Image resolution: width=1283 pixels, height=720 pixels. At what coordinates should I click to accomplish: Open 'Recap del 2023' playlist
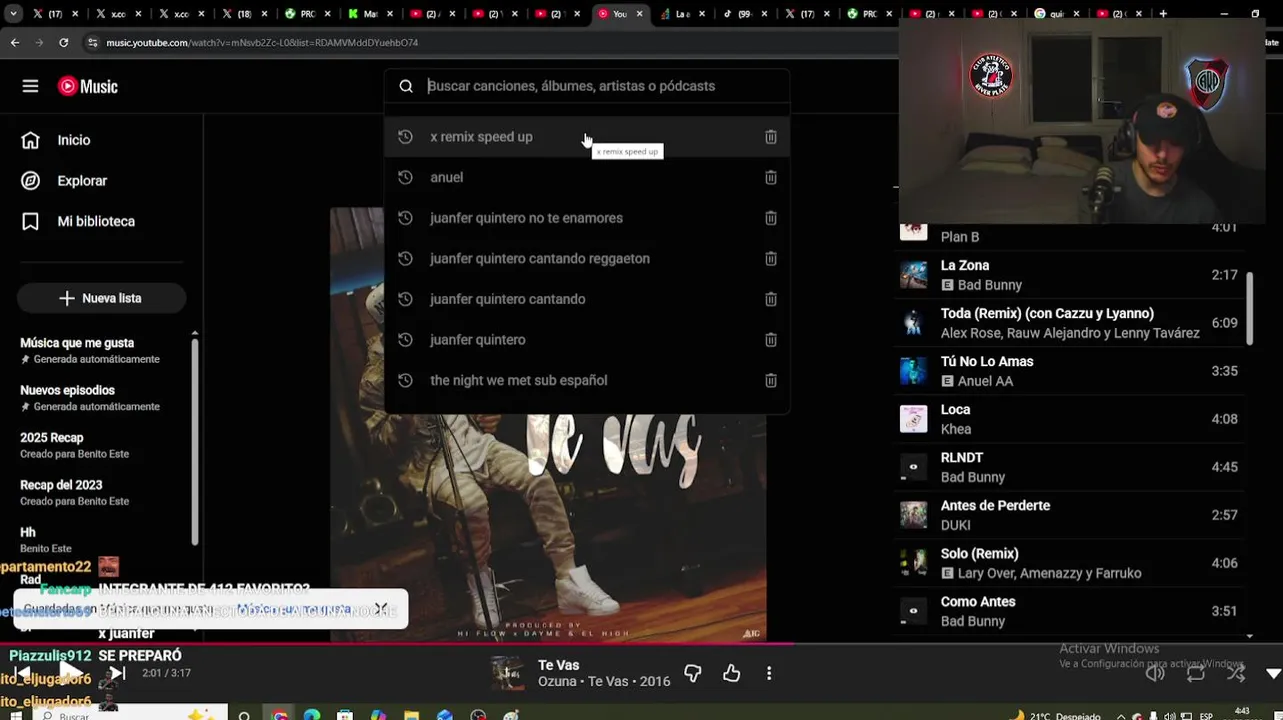tap(98, 492)
